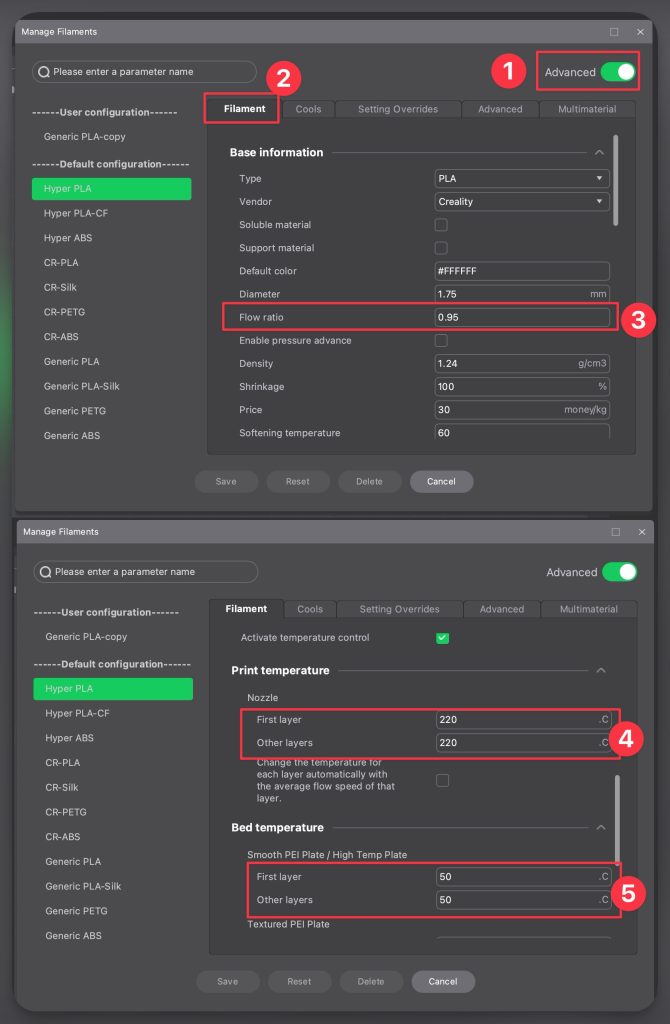Uncheck Activate temperature control
Viewport: 670px width, 1024px height.
[443, 638]
